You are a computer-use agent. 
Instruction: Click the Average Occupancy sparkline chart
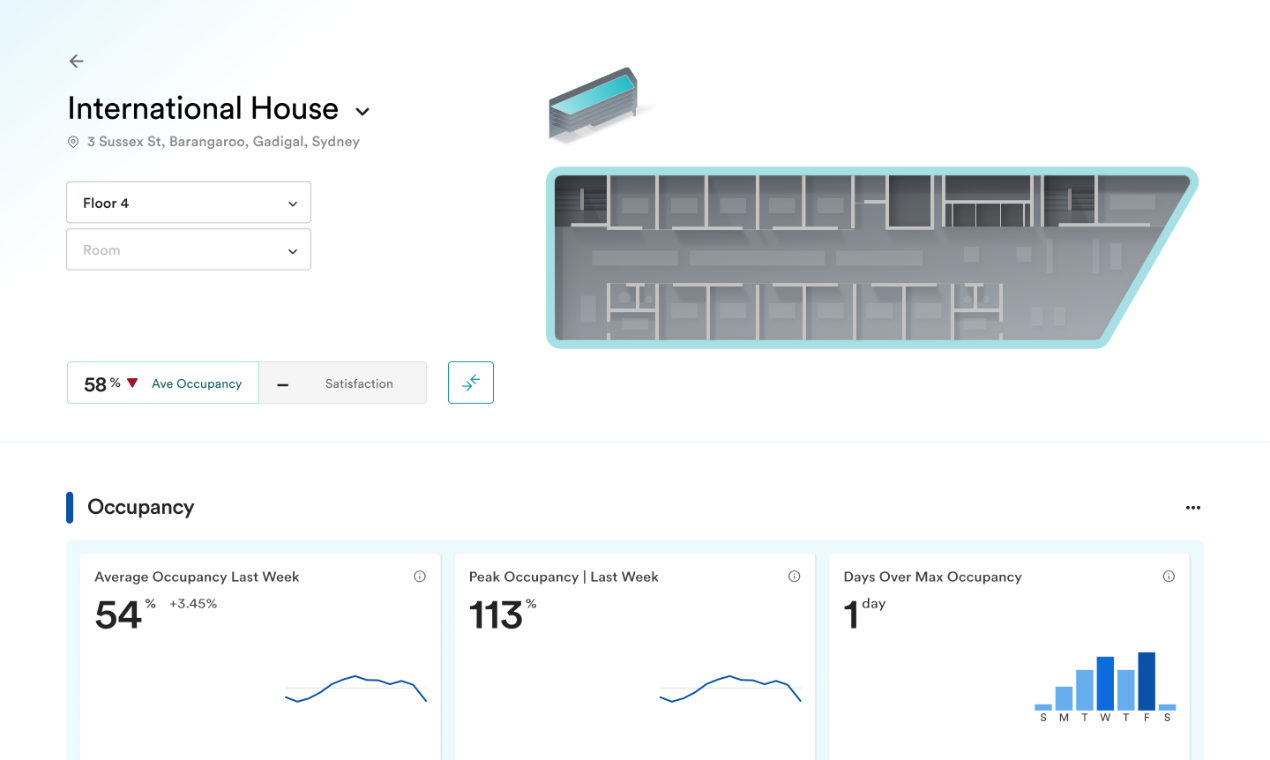(x=356, y=689)
